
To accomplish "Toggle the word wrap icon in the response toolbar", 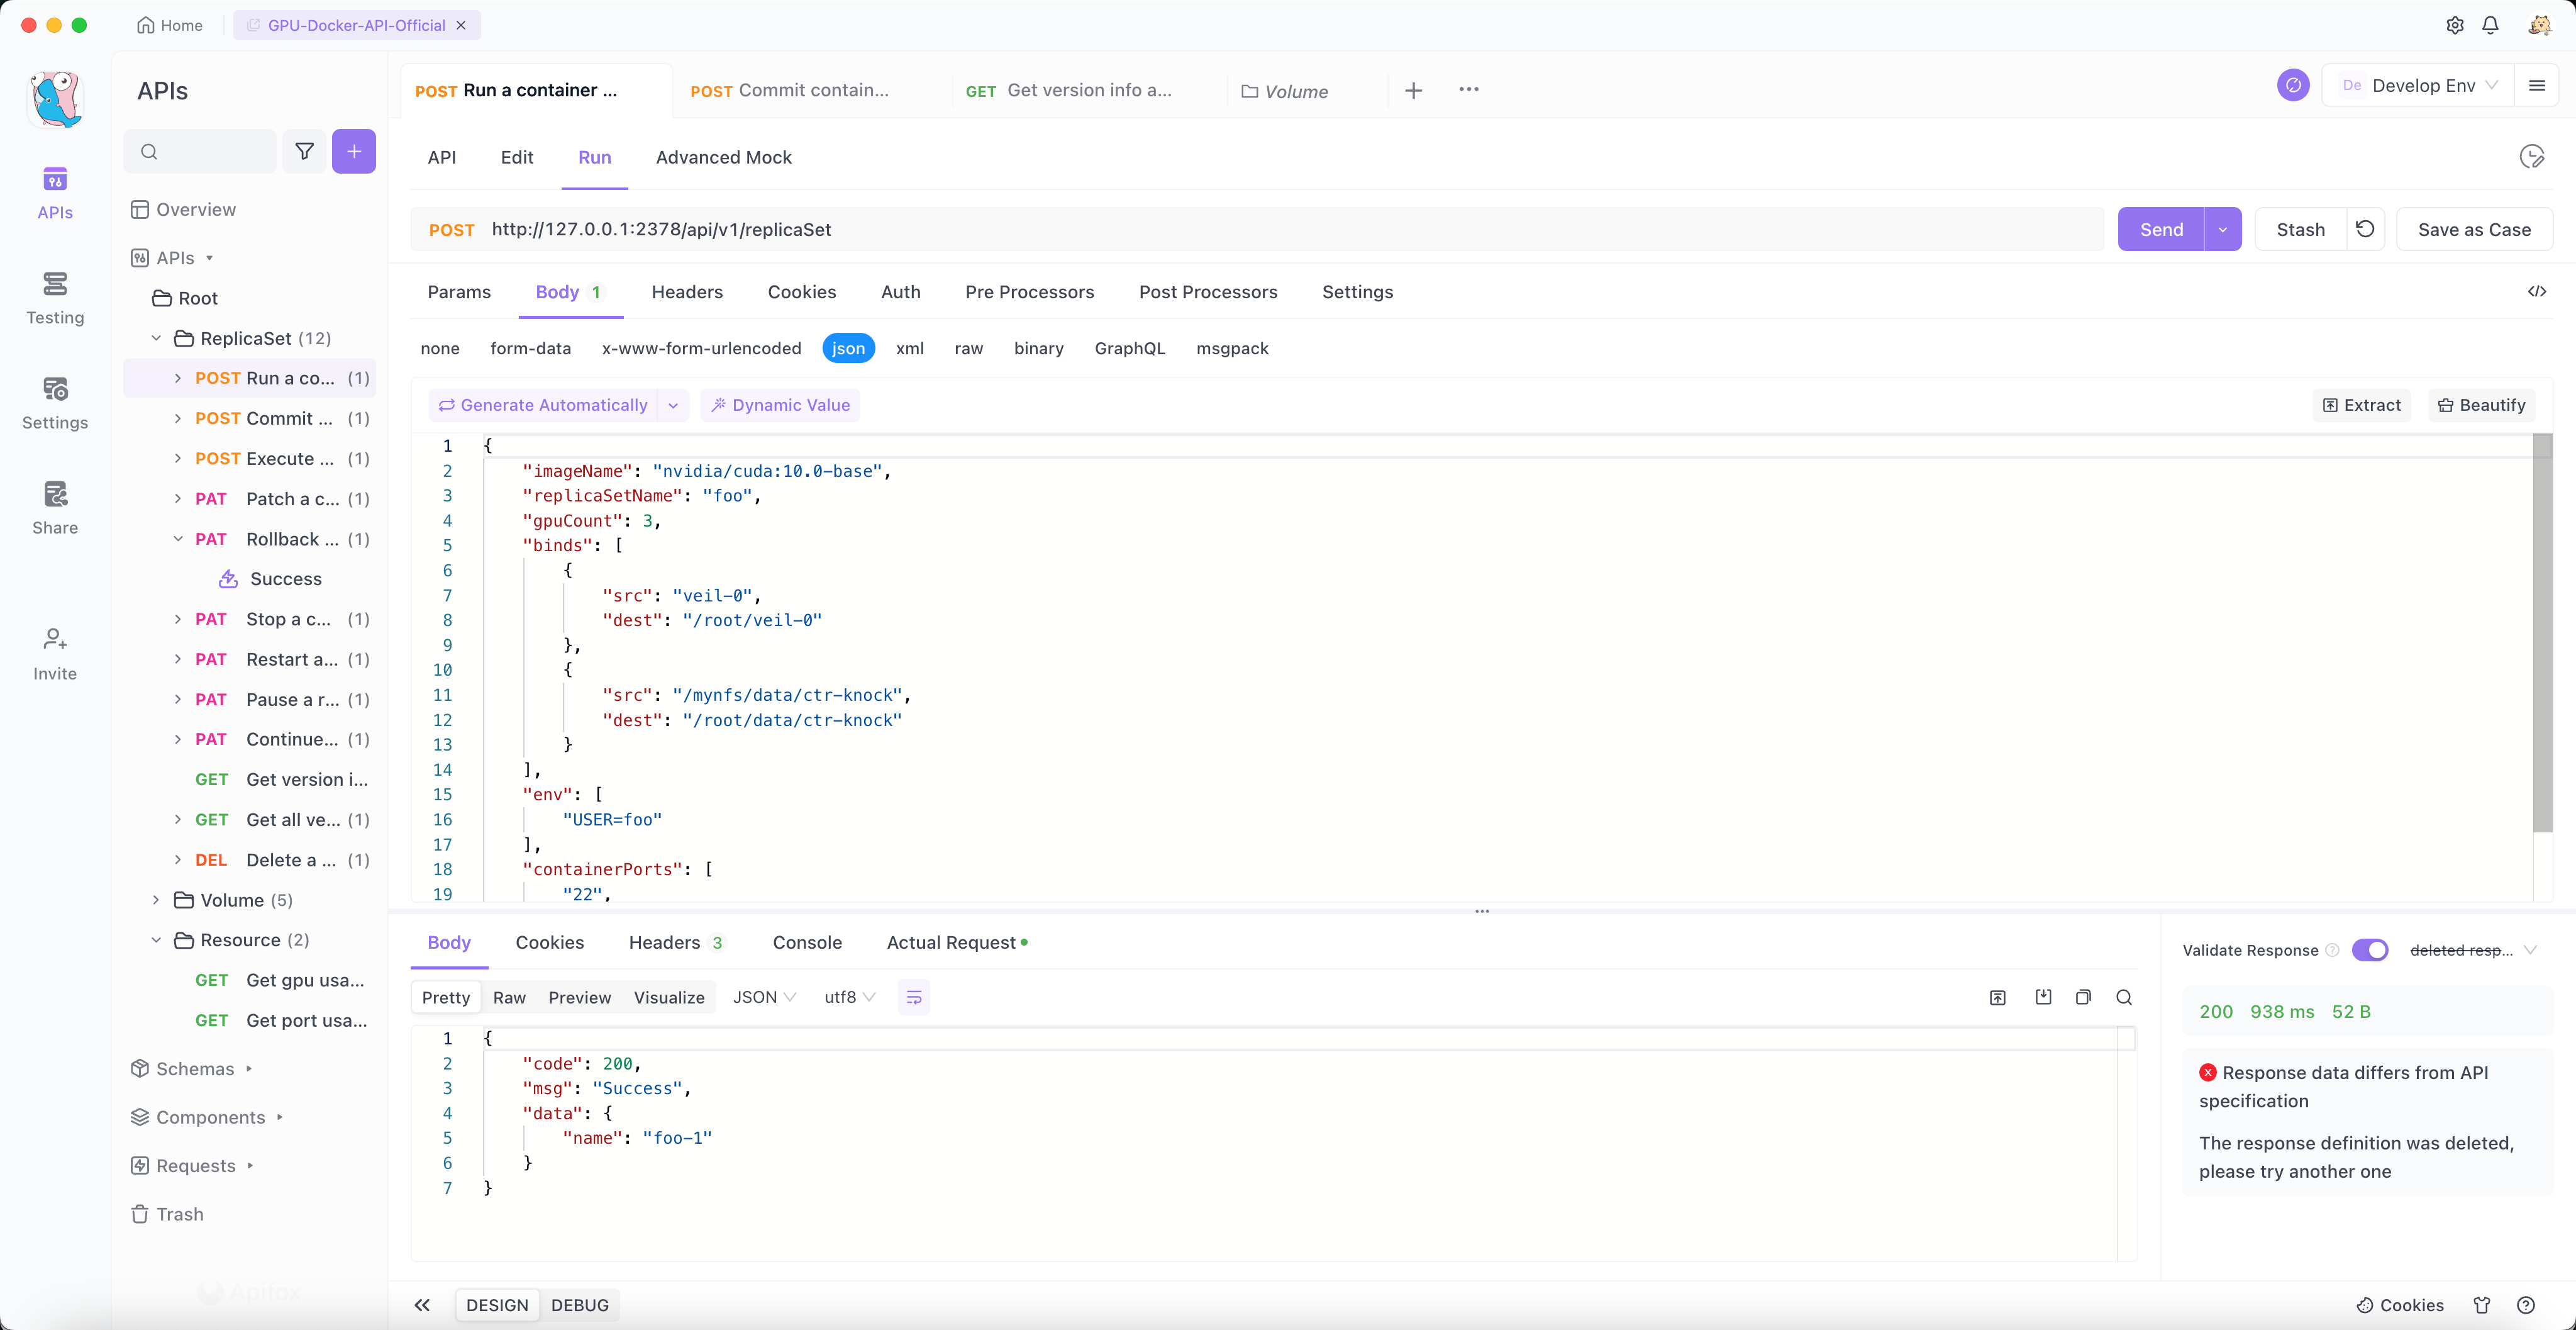I will (913, 997).
